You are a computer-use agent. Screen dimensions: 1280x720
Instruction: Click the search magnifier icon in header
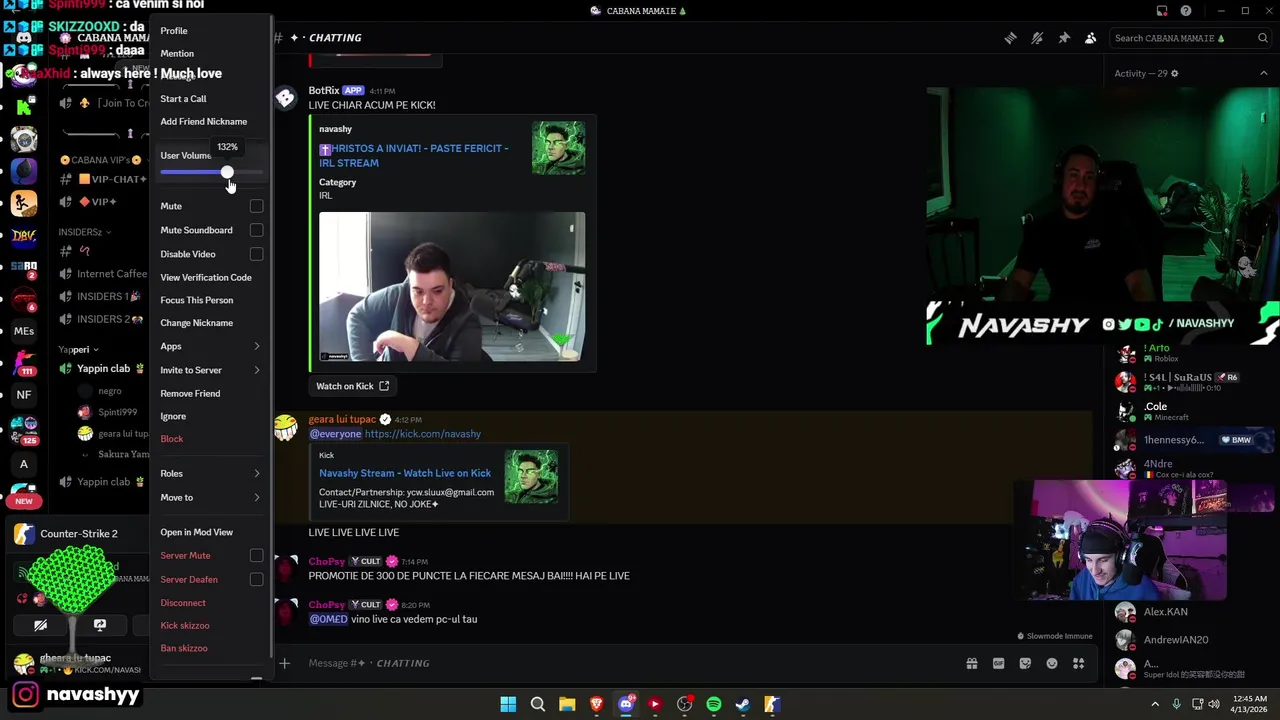coord(1263,38)
